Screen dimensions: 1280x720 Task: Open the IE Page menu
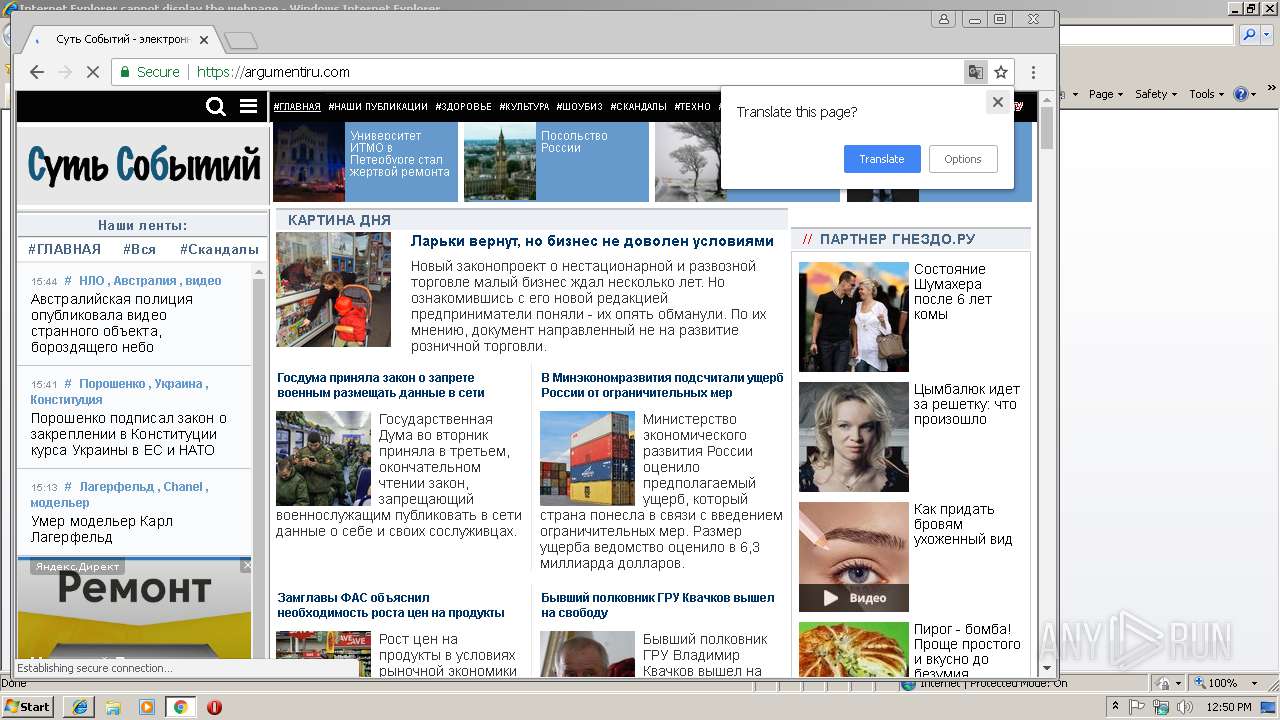coord(1105,94)
